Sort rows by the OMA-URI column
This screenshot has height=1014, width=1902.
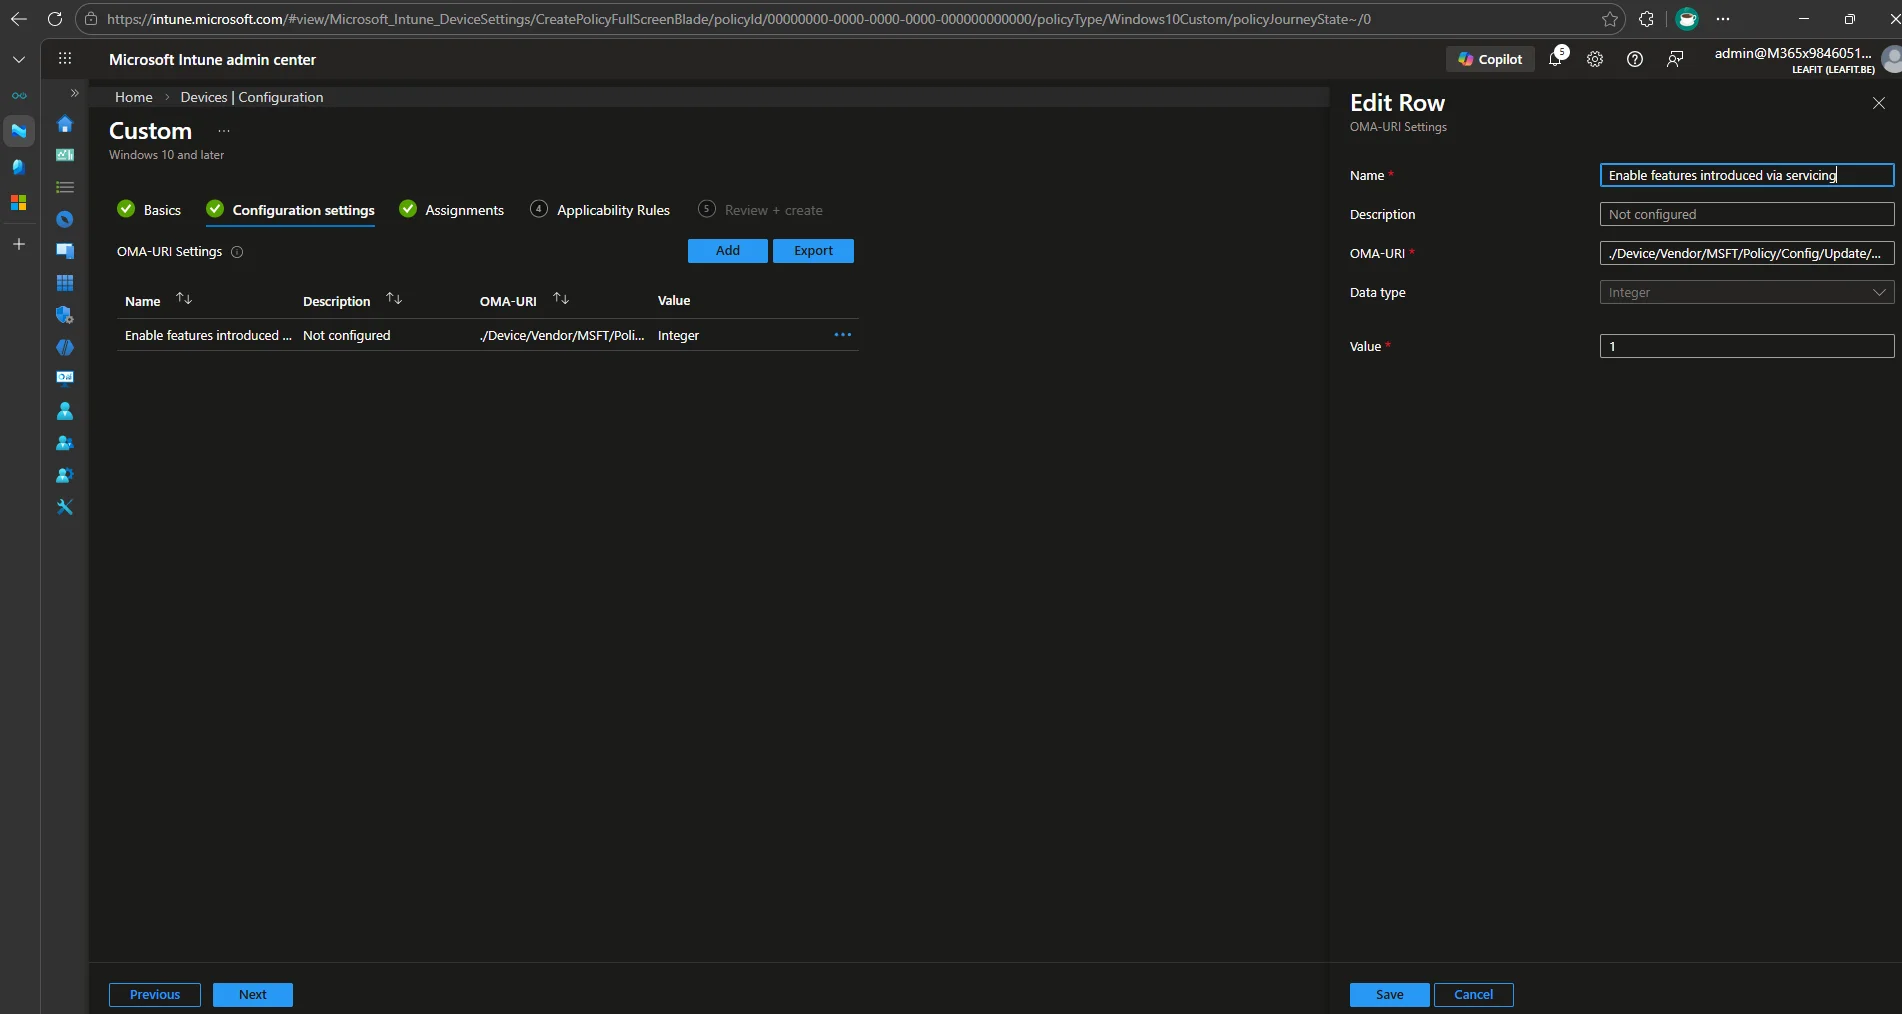tap(561, 298)
